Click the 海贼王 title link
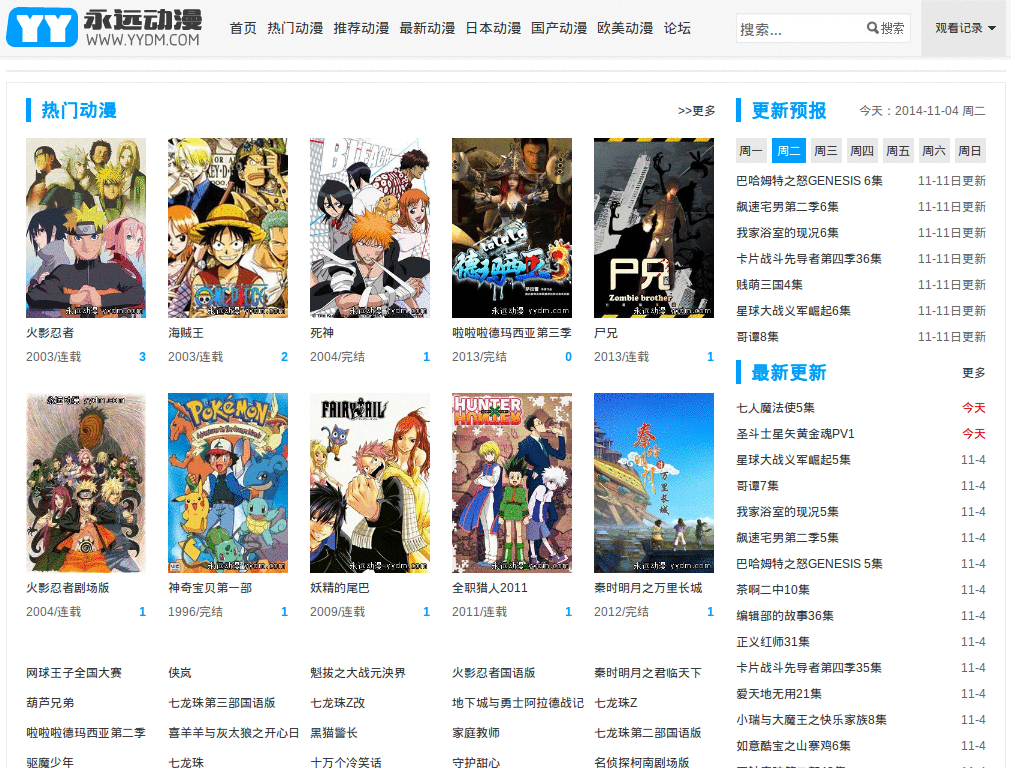Image resolution: width=1024 pixels, height=768 pixels. [186, 333]
